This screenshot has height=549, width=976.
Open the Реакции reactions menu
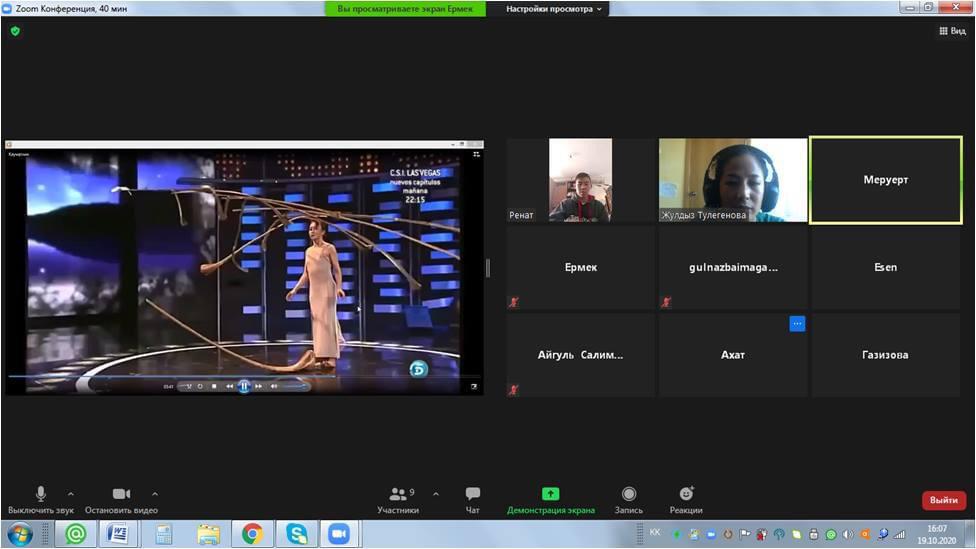pos(686,495)
